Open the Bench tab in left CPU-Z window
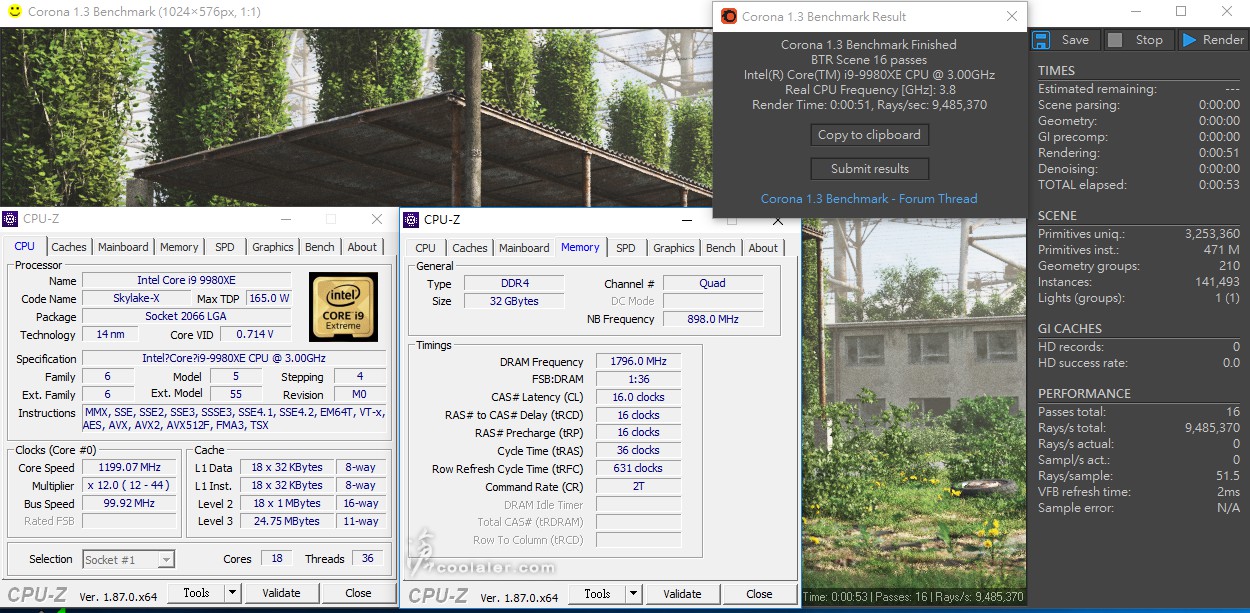The height and width of the screenshot is (613, 1250). pos(320,247)
